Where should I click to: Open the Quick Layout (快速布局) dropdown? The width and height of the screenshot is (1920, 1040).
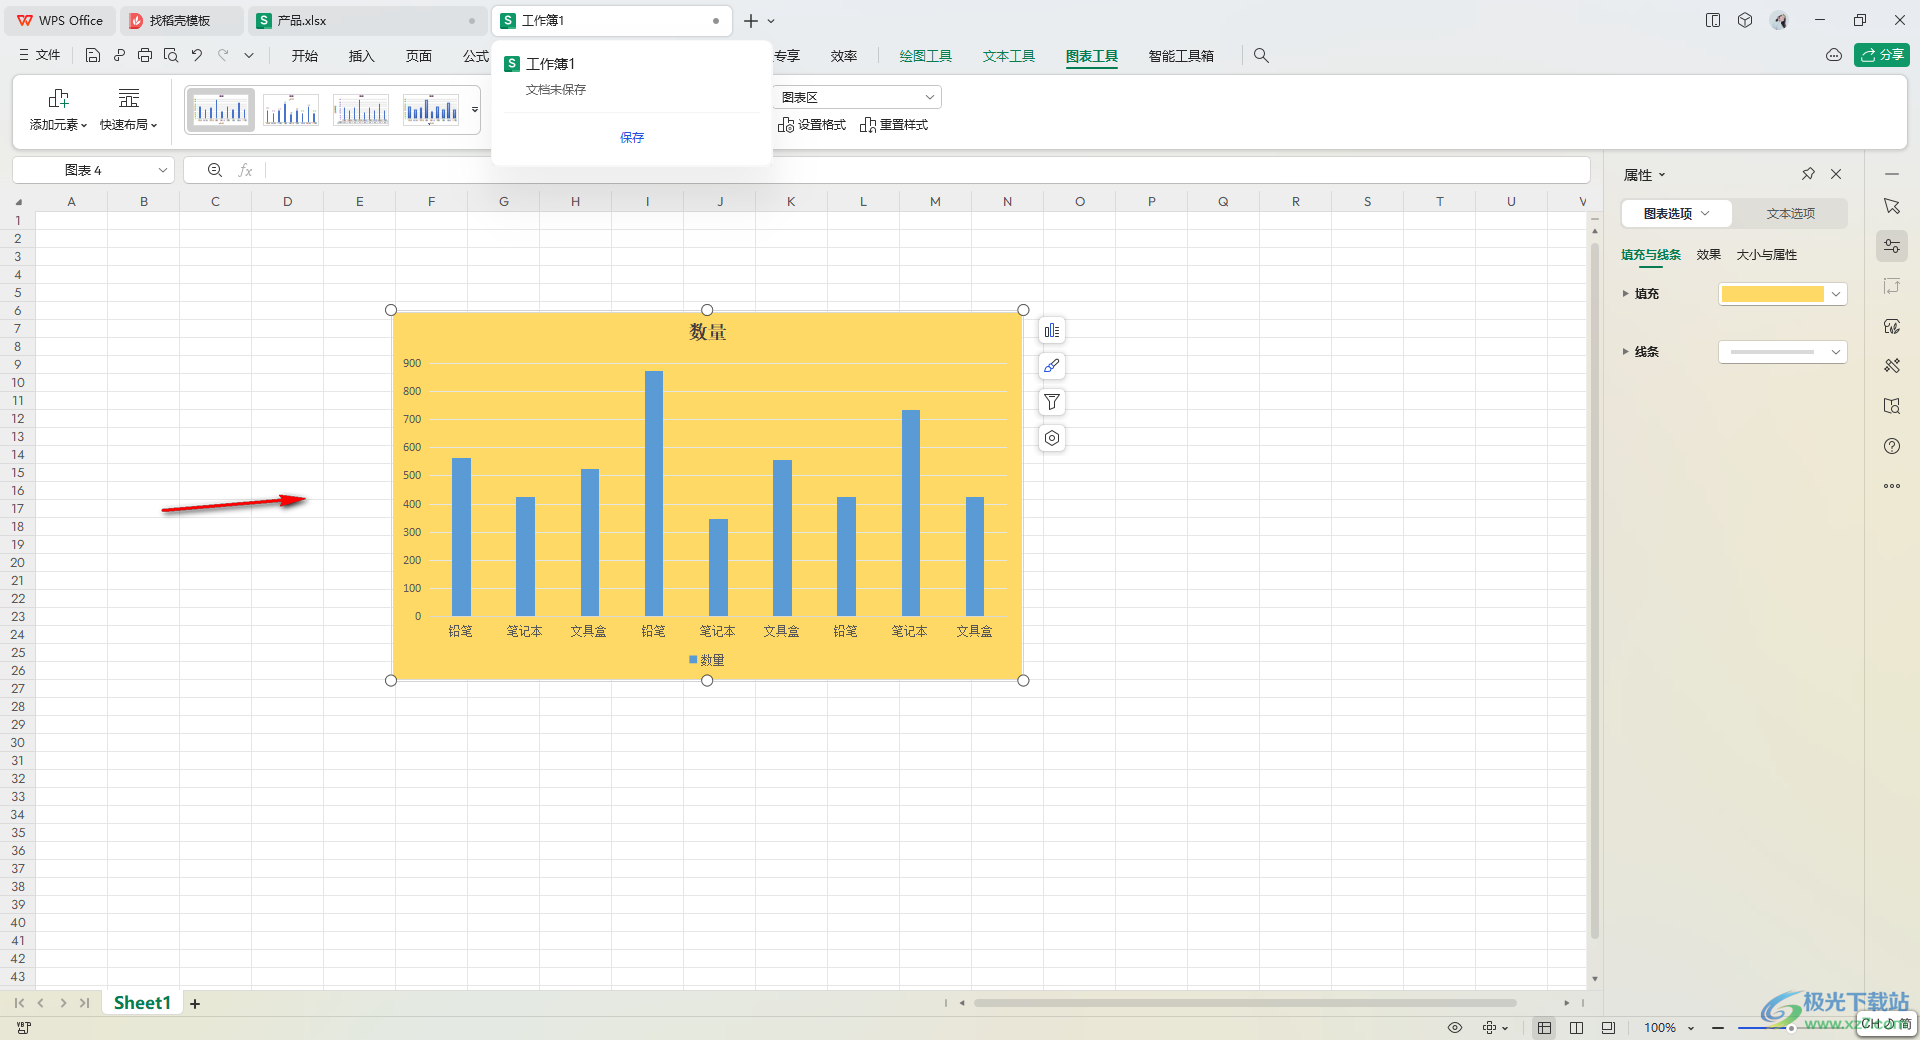click(x=129, y=110)
